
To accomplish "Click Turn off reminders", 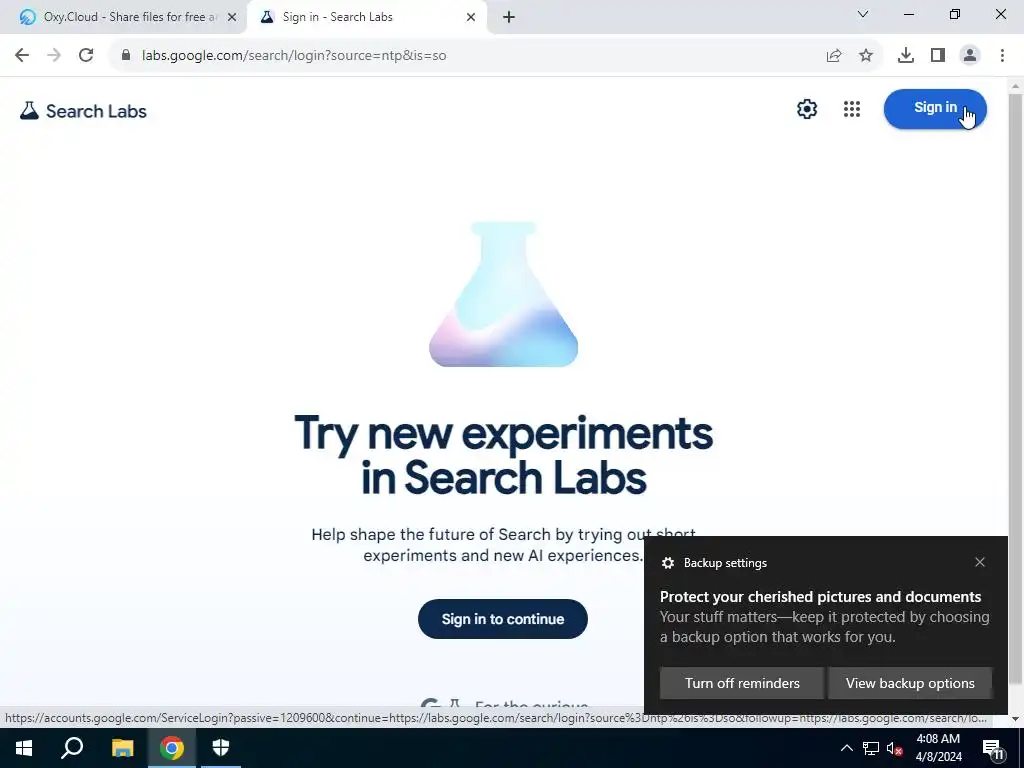I will pos(742,683).
